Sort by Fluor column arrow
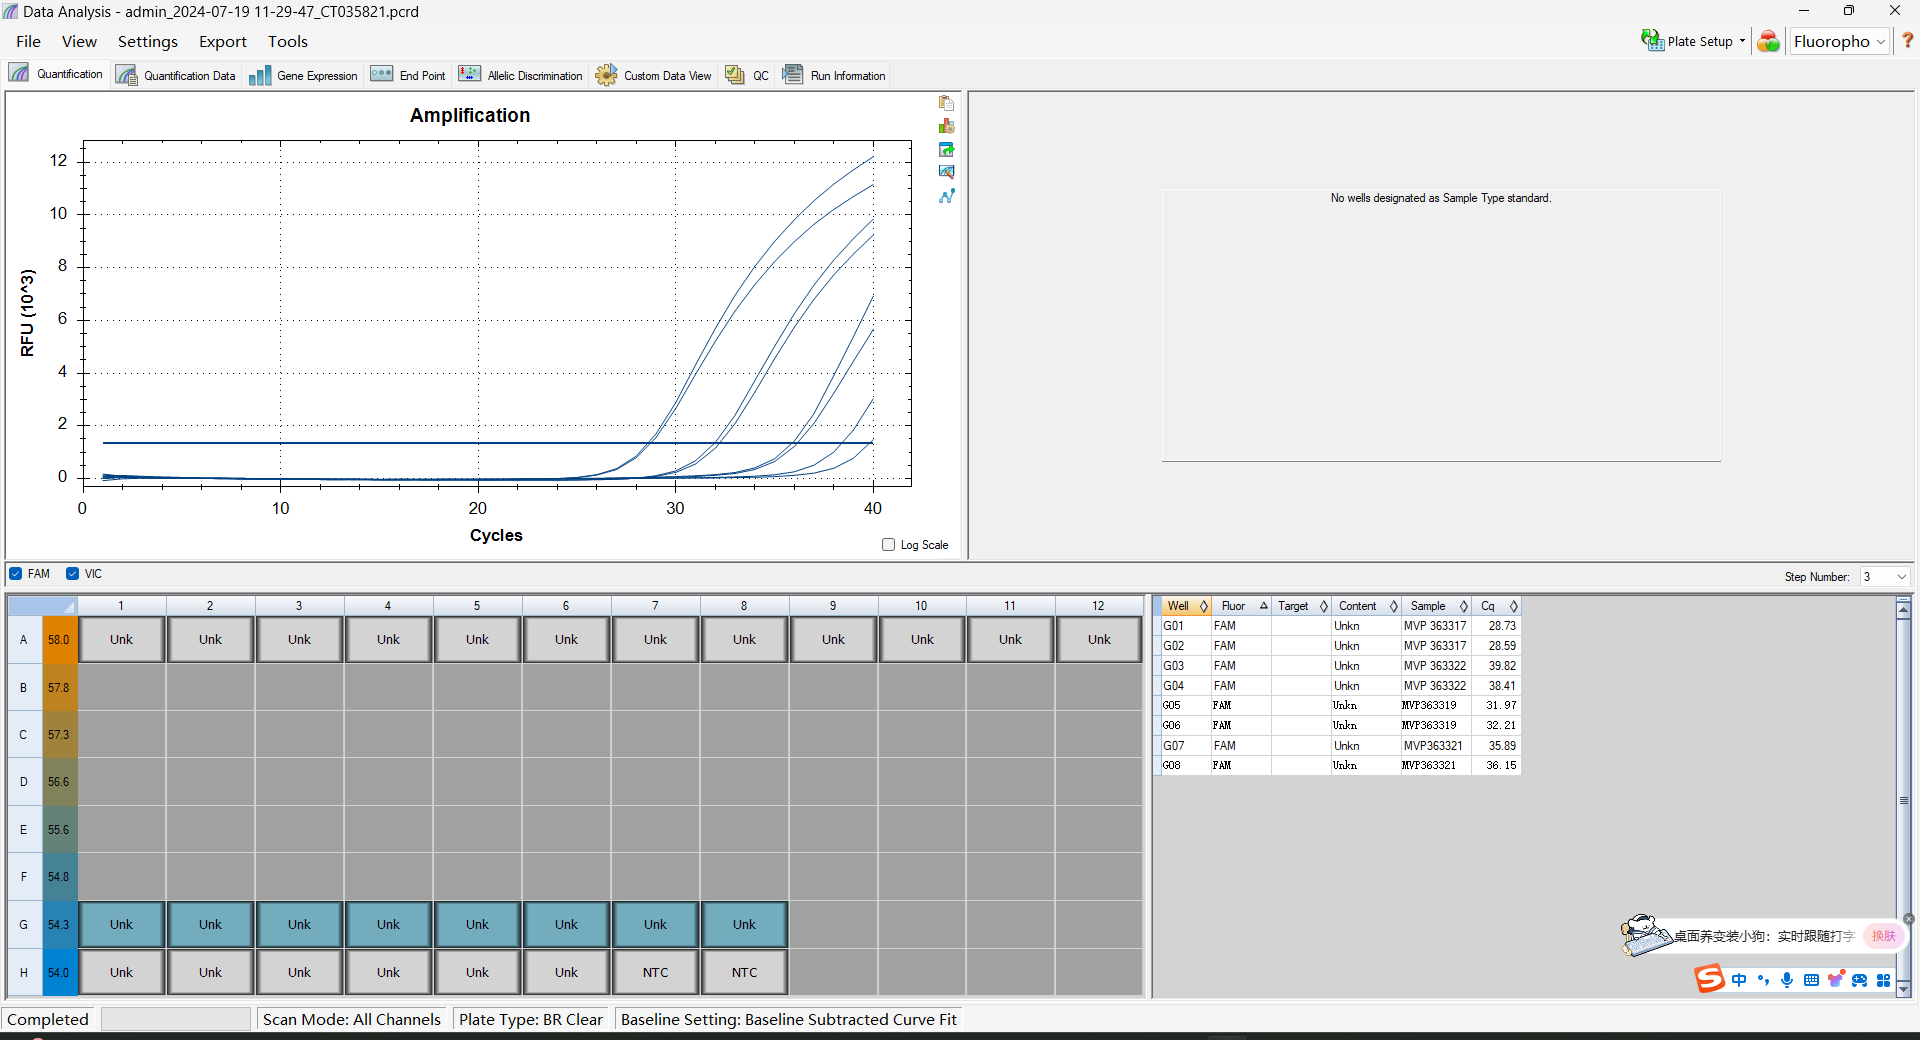The image size is (1920, 1040). [x=1263, y=606]
